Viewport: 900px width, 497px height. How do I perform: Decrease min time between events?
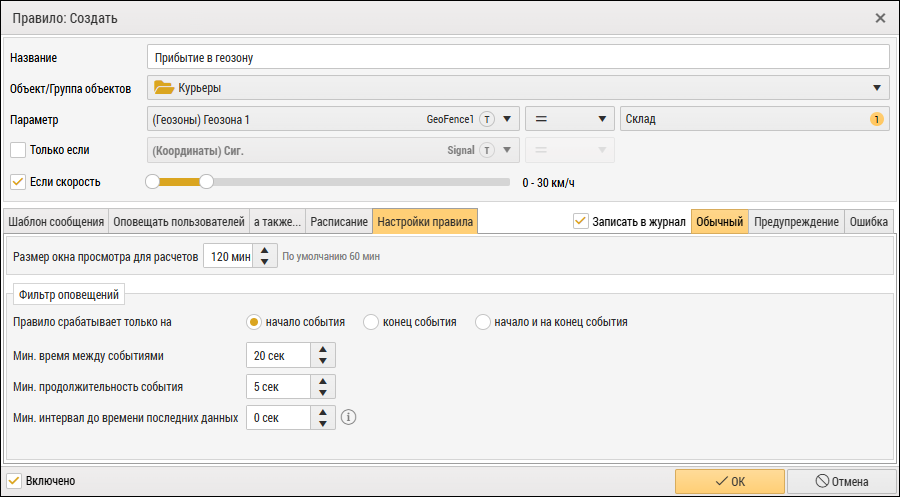tap(324, 361)
